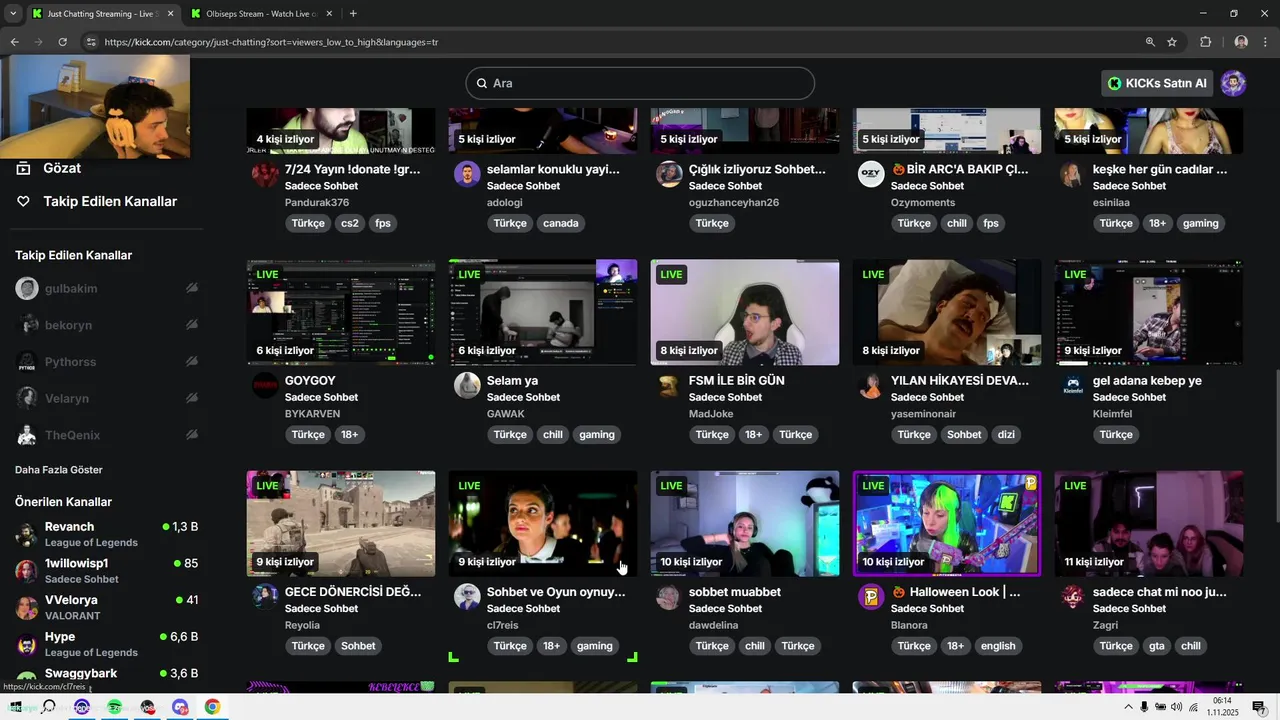Open the Halloween Look stream thumbnail
The height and width of the screenshot is (720, 1280).
[947, 524]
